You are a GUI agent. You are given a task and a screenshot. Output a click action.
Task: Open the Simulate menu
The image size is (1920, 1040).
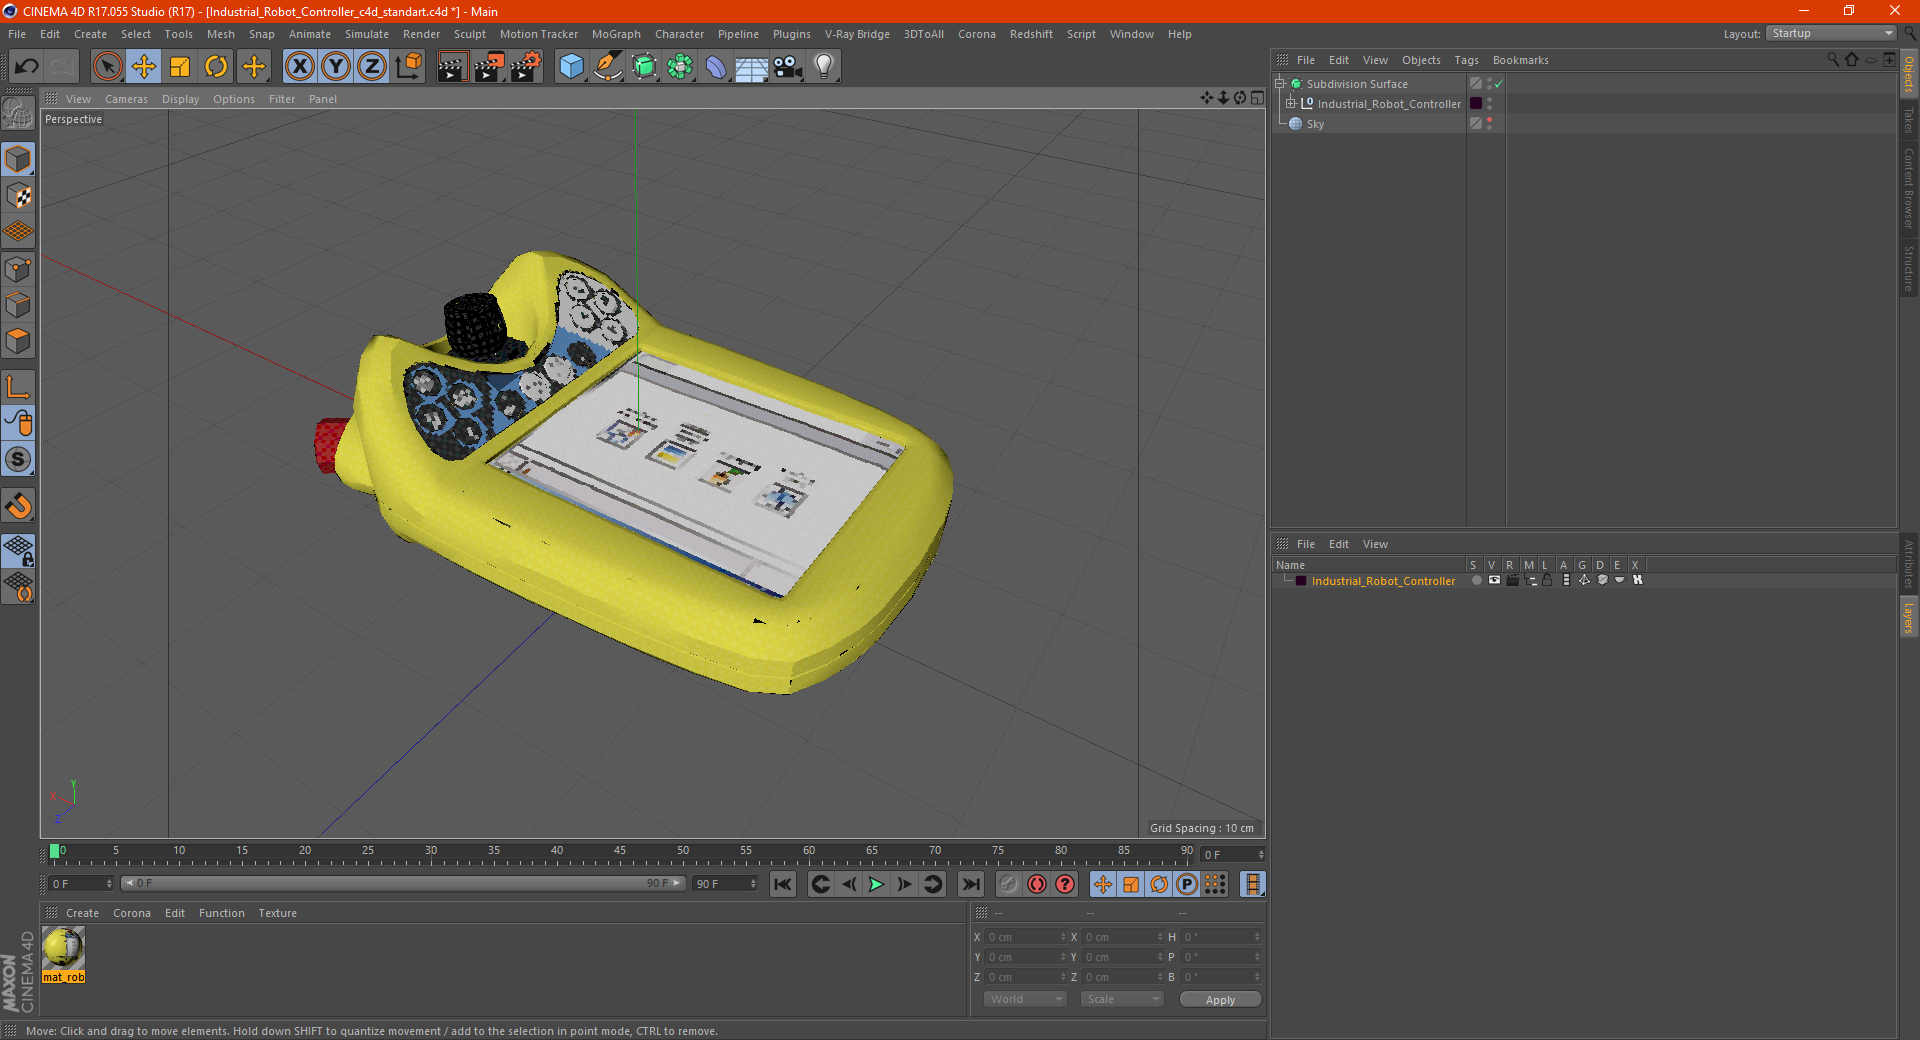point(367,34)
